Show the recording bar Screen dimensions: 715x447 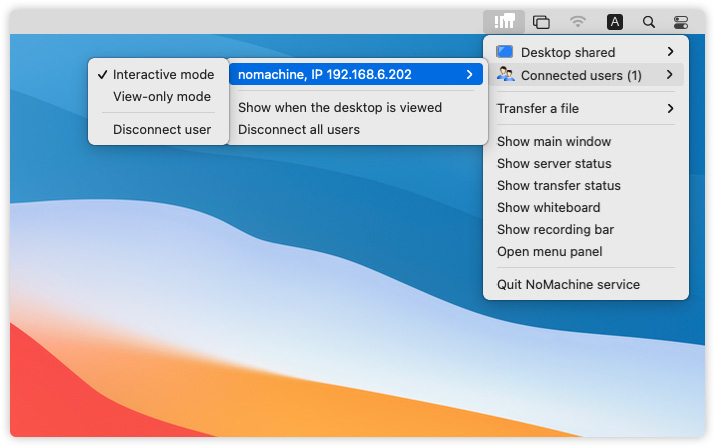pyautogui.click(x=555, y=230)
